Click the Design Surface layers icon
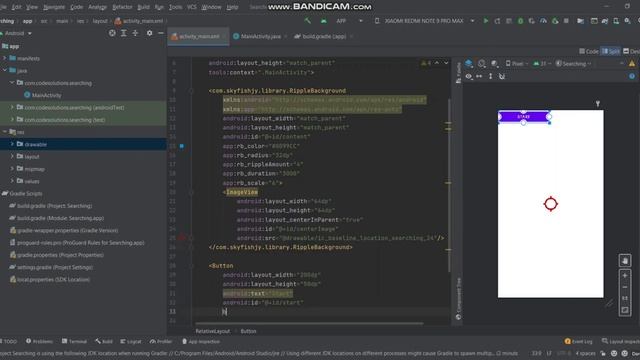Viewport: 640px width, 360px height. point(469,64)
